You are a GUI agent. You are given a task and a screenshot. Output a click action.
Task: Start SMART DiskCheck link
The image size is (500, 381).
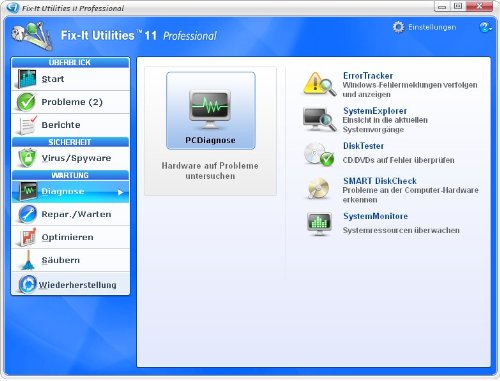[x=380, y=181]
